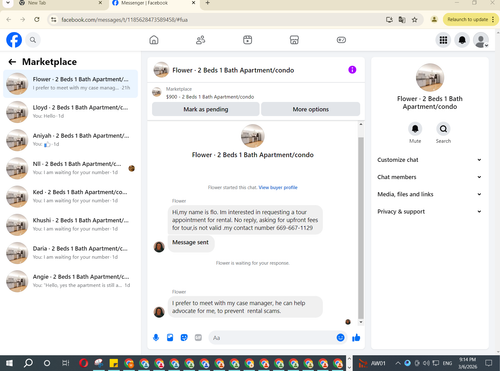Click the $900 listing thumbnail in header

click(157, 92)
